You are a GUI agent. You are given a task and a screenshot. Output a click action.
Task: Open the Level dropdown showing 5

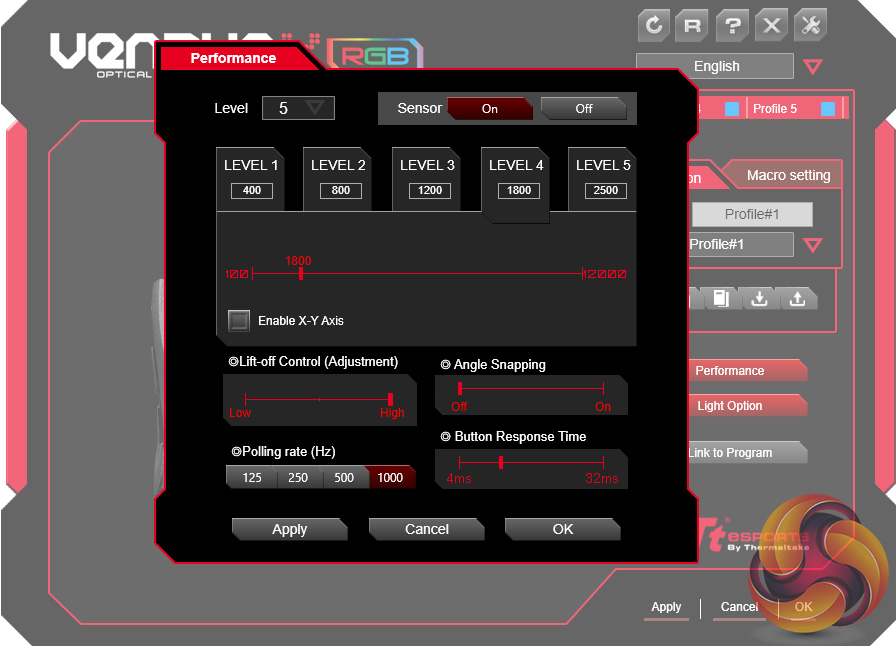pos(298,108)
